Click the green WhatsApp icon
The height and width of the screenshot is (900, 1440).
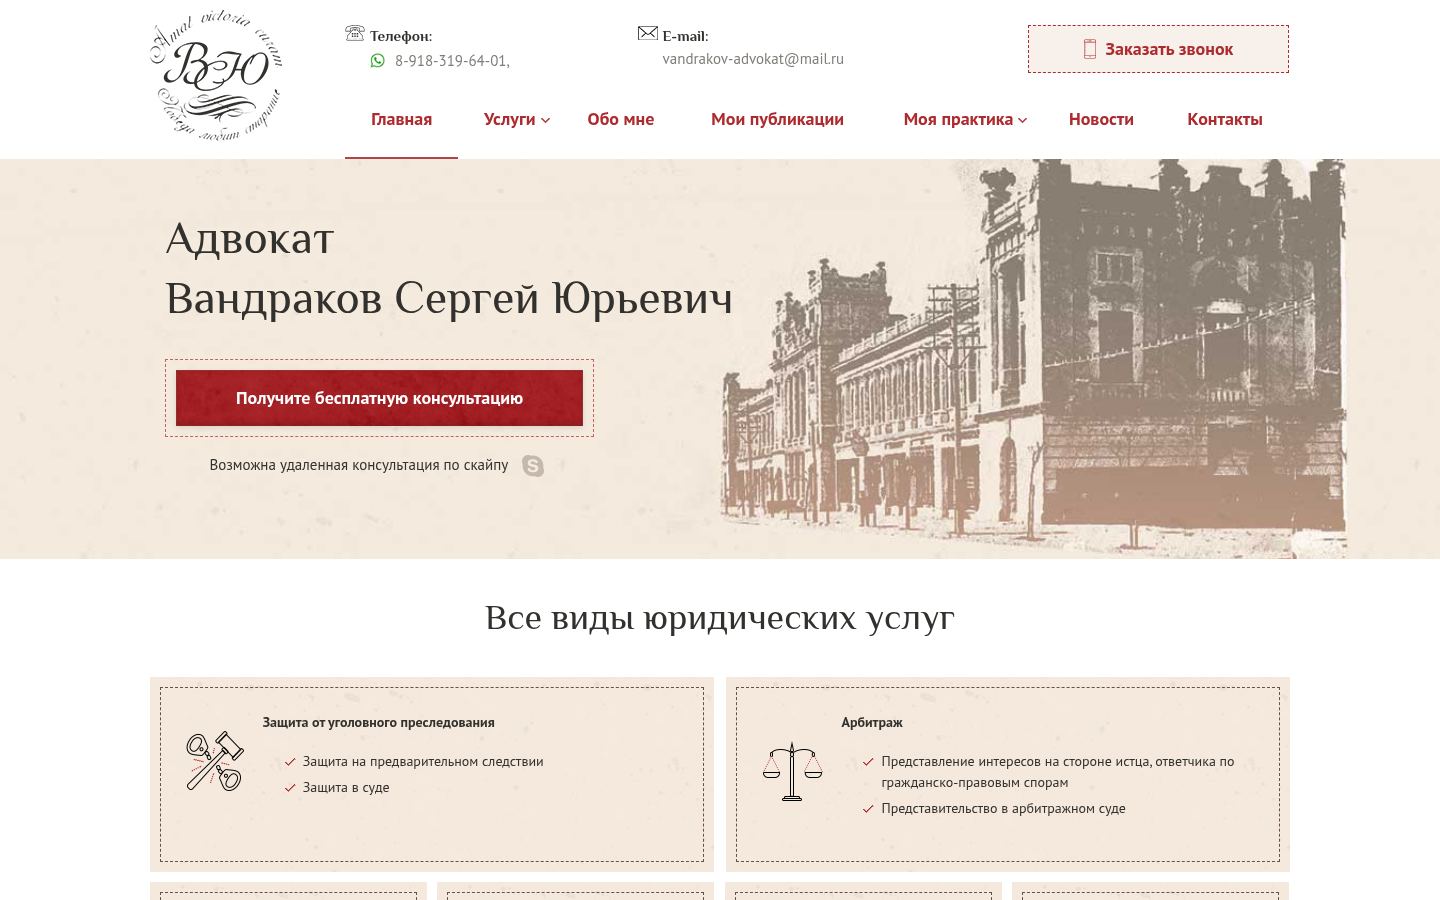(377, 60)
